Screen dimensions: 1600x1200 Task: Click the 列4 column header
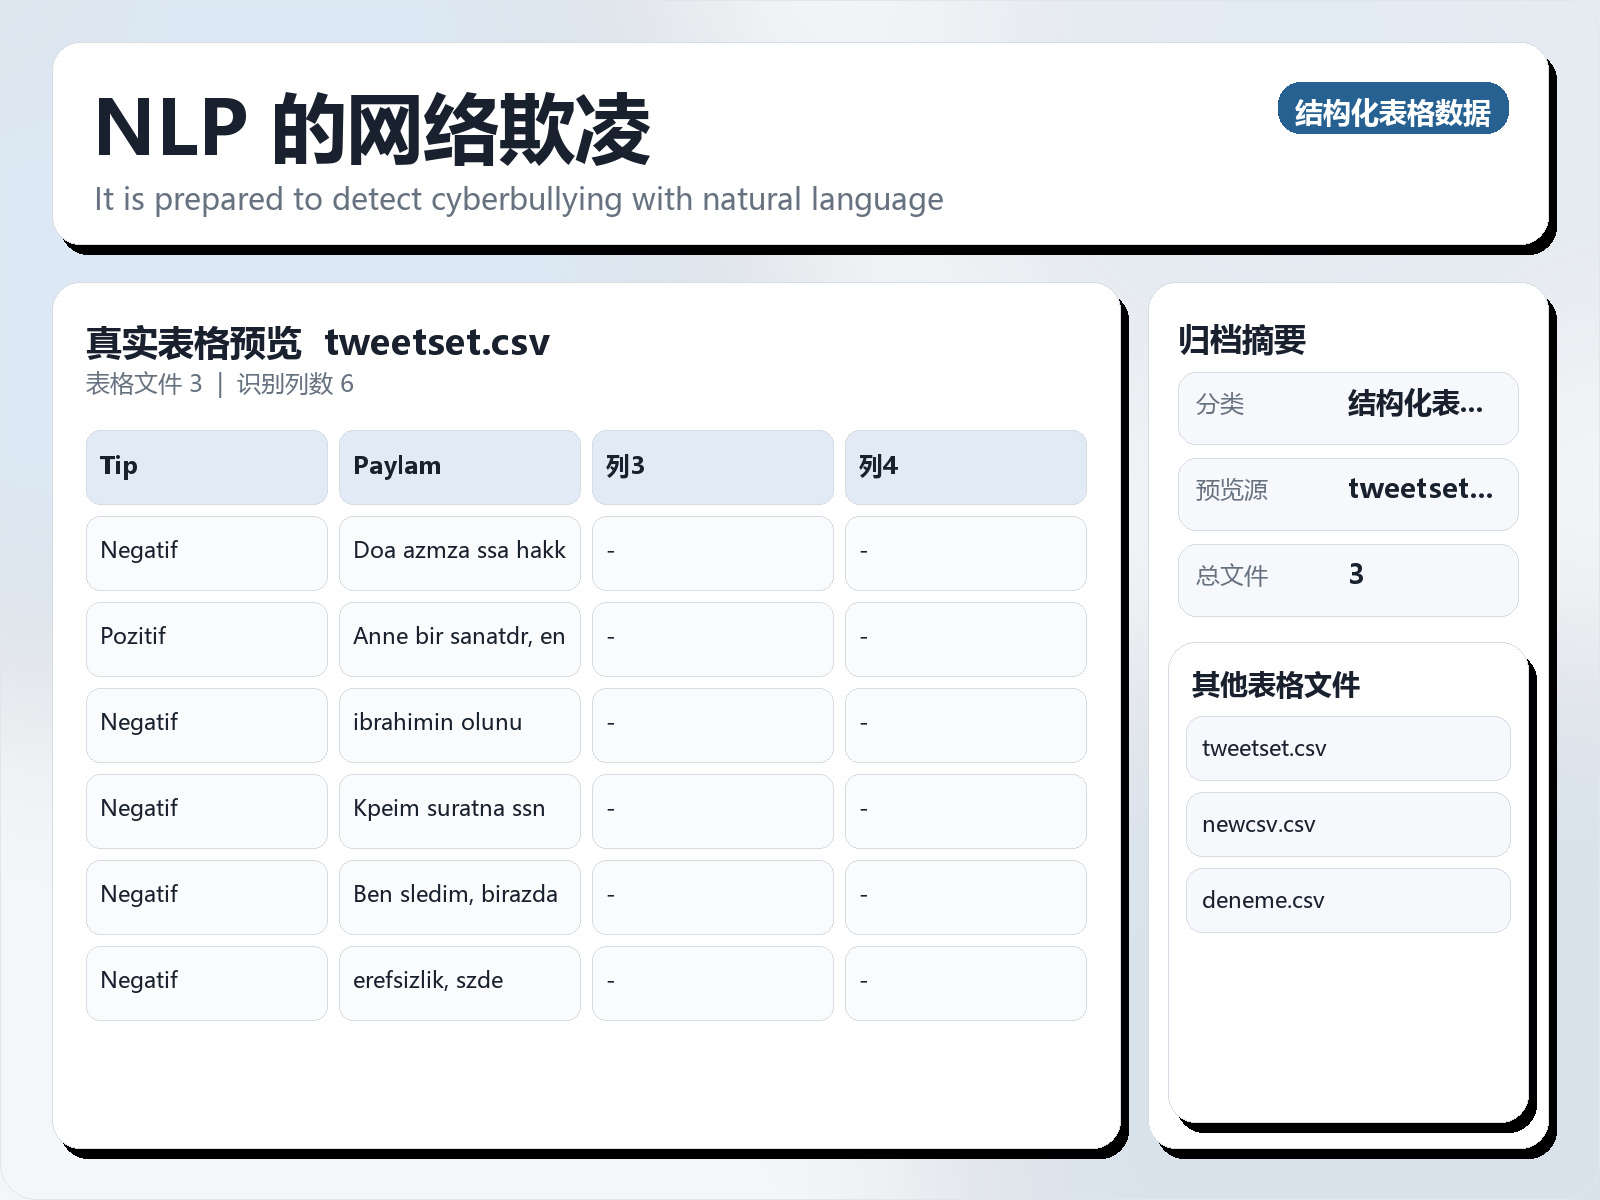965,466
